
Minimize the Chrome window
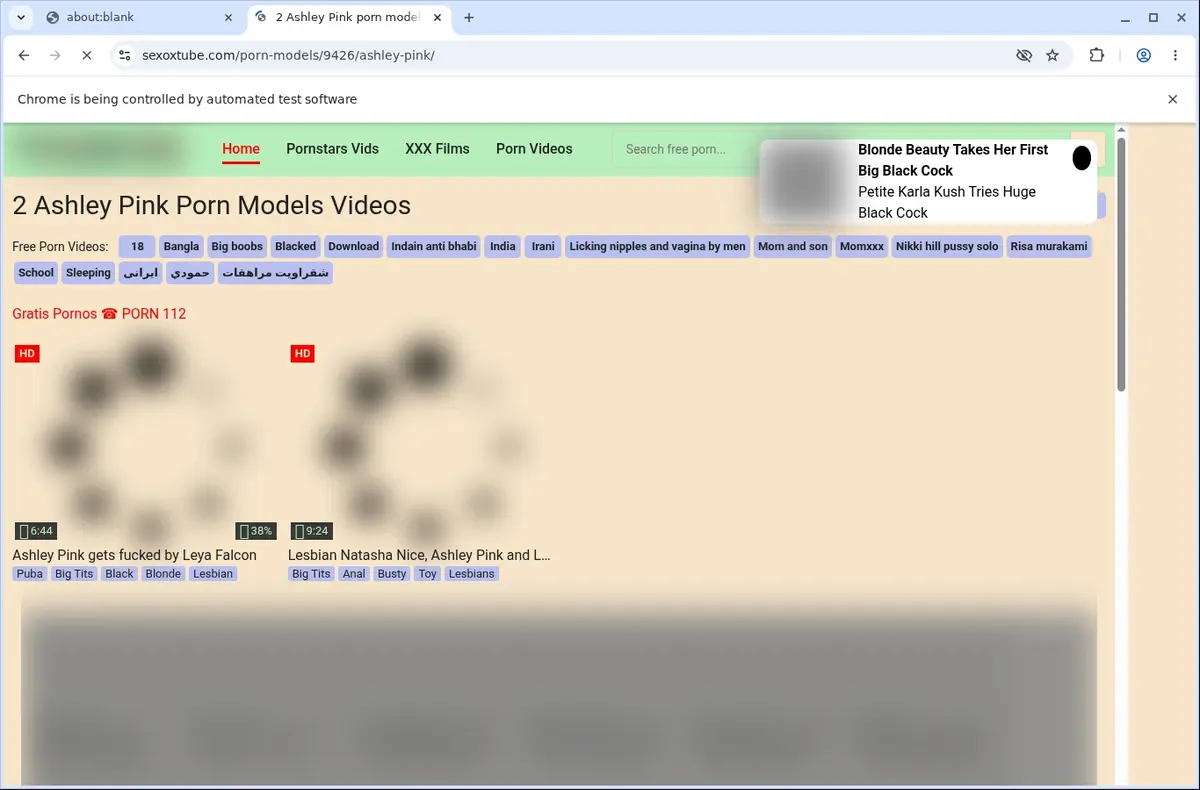tap(1126, 17)
